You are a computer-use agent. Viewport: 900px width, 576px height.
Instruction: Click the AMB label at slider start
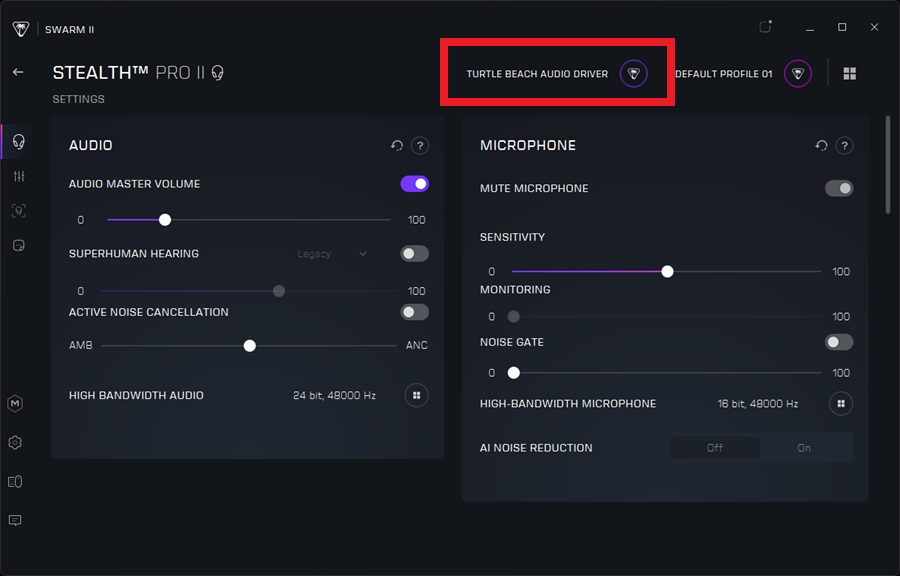click(x=80, y=345)
